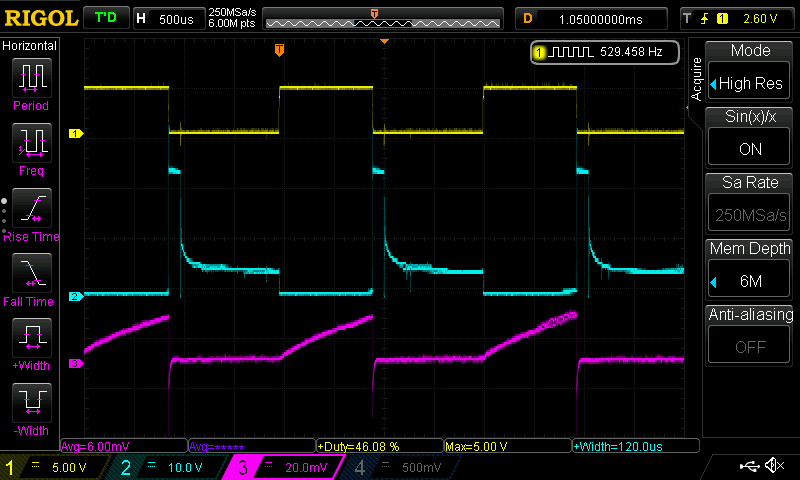The height and width of the screenshot is (480, 800).
Task: Choose the Rise Time measurement icon
Action: click(30, 208)
